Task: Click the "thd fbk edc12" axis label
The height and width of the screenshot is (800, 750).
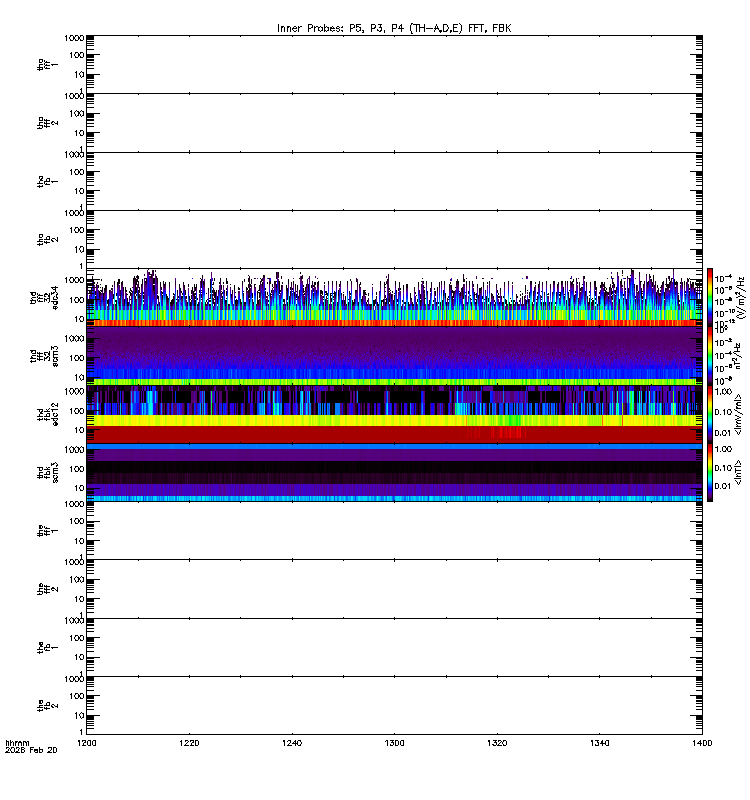Action: click(47, 414)
